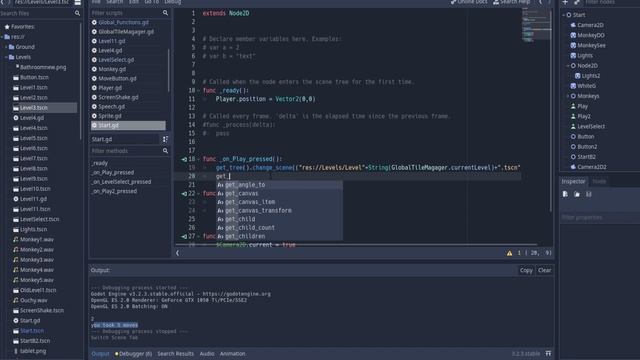Image resolution: width=640 pixels, height=360 pixels.
Task: Switch to the Inspector tab
Action: tap(573, 181)
